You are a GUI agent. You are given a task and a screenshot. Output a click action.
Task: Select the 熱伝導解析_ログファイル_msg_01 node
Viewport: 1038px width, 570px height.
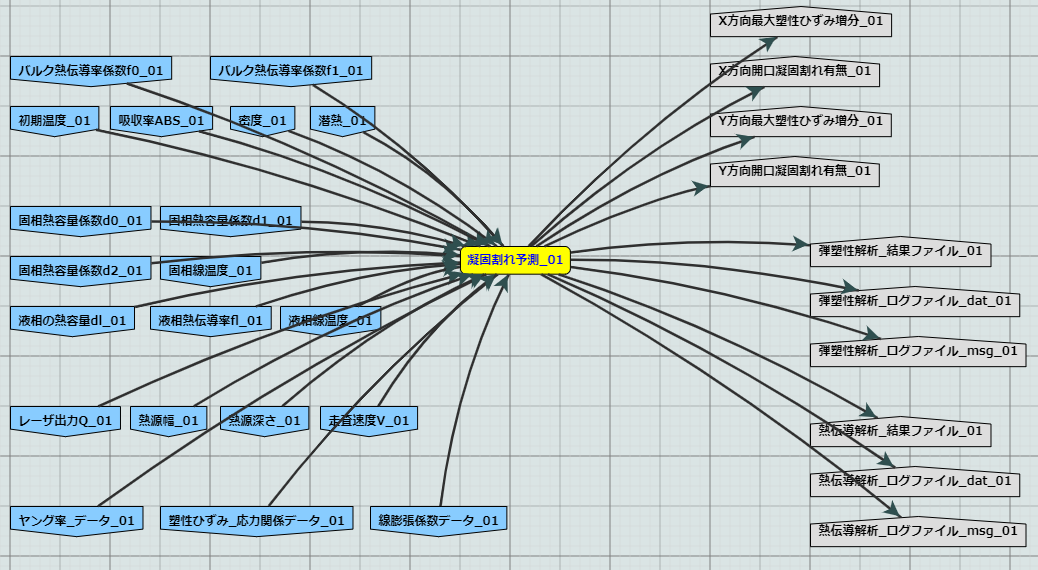(918, 532)
